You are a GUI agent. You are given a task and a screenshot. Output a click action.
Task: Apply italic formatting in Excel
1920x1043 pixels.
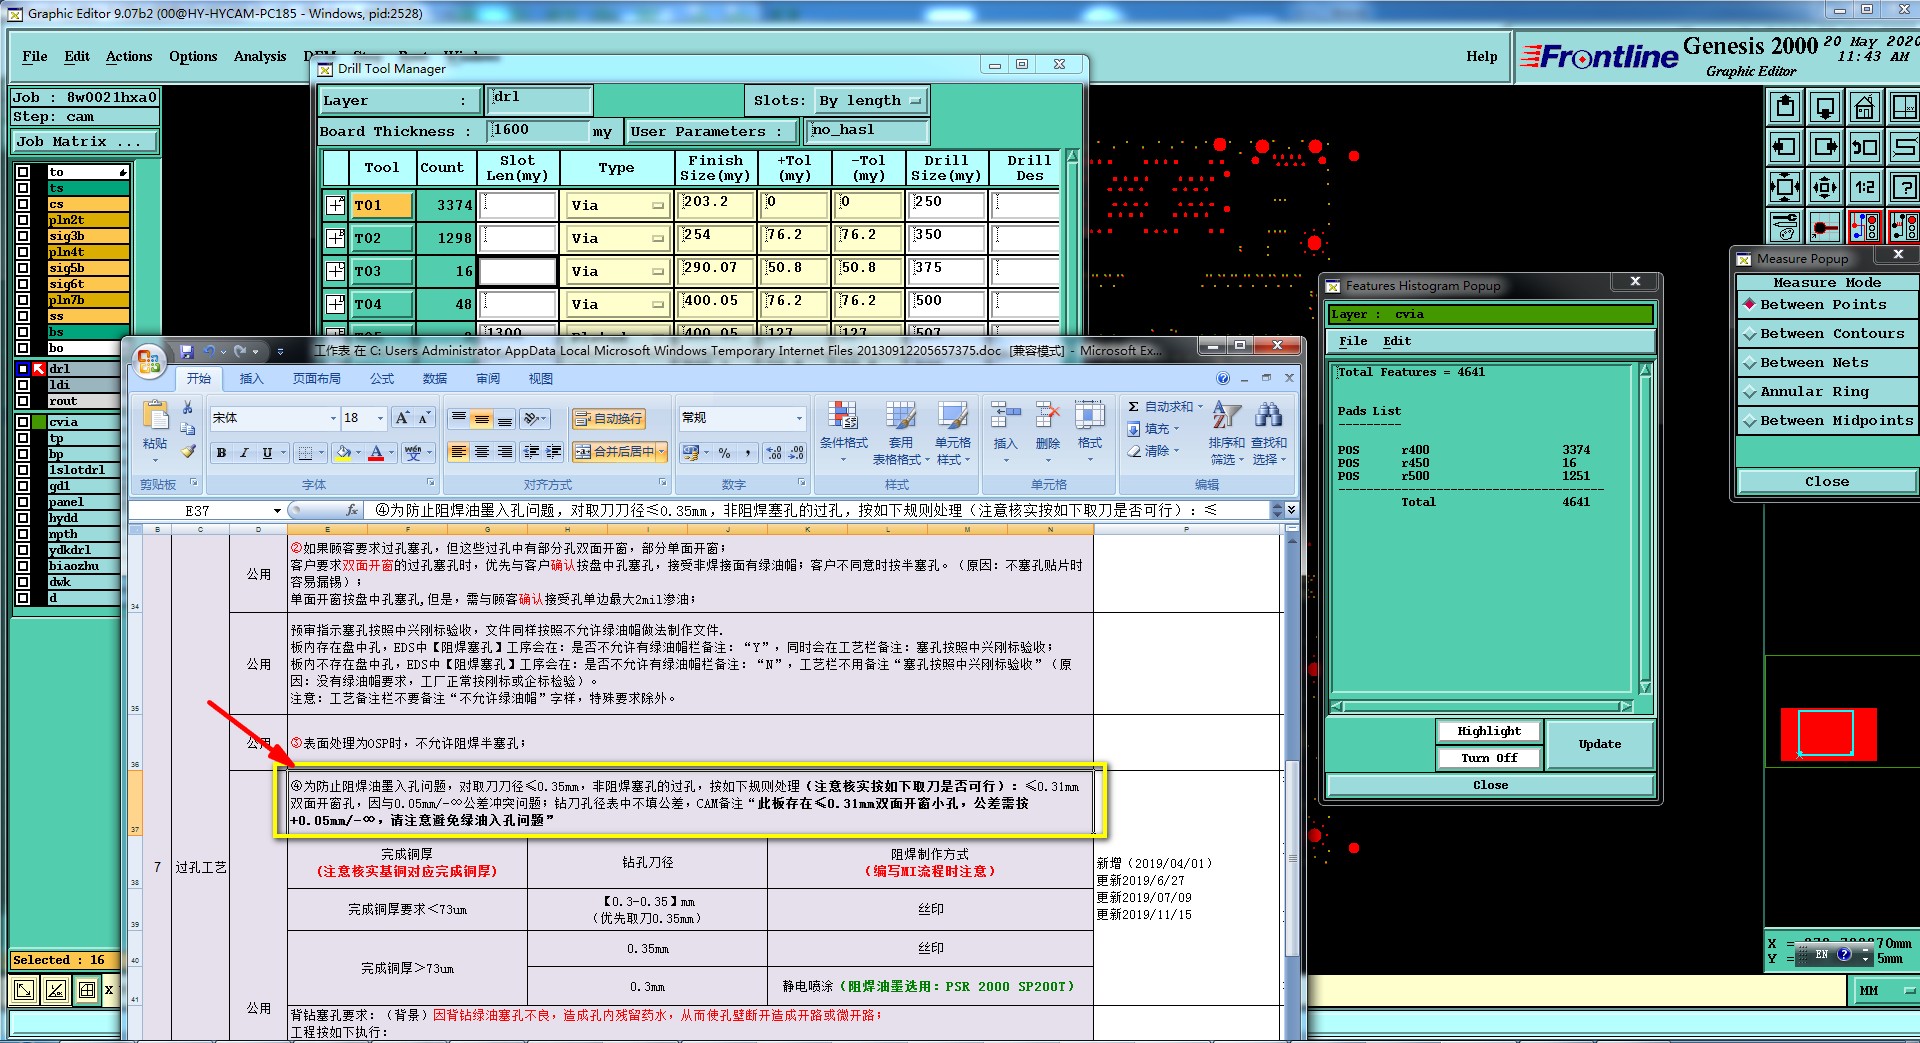click(244, 453)
